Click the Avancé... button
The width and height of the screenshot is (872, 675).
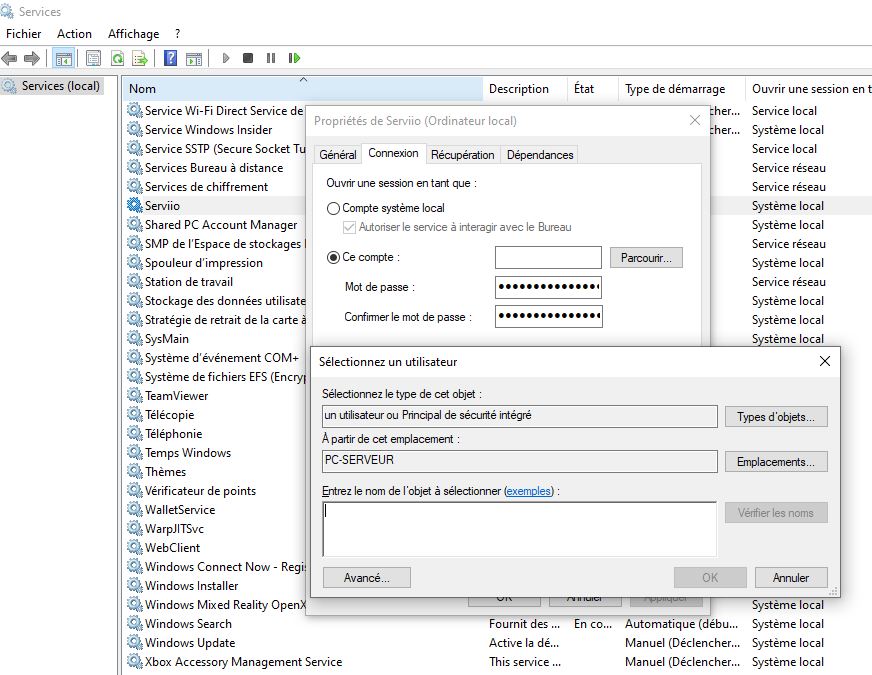pyautogui.click(x=366, y=578)
